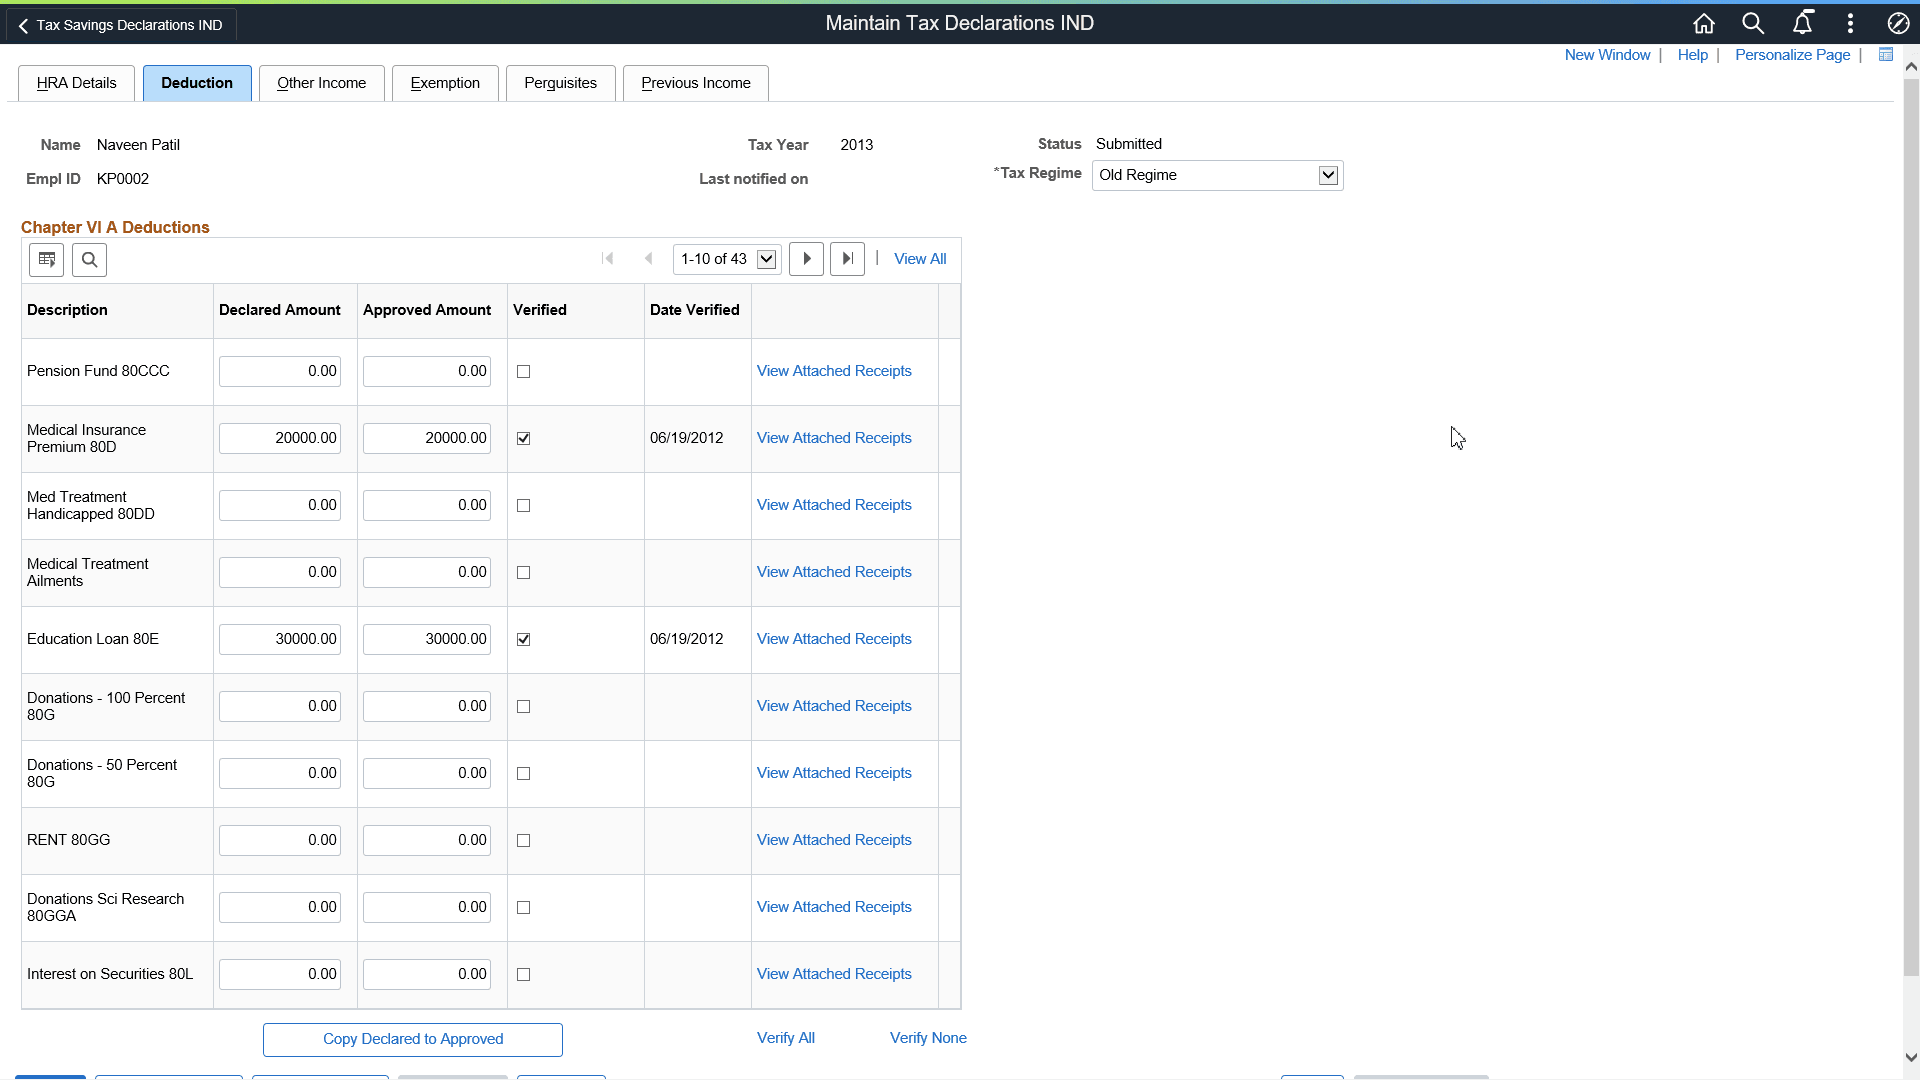Switch to the HRA Details tab
1920x1080 pixels.
(x=76, y=83)
